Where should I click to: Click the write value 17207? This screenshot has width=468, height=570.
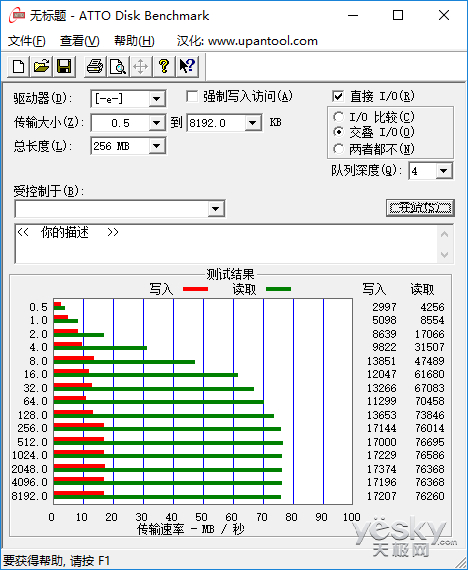[x=381, y=496]
